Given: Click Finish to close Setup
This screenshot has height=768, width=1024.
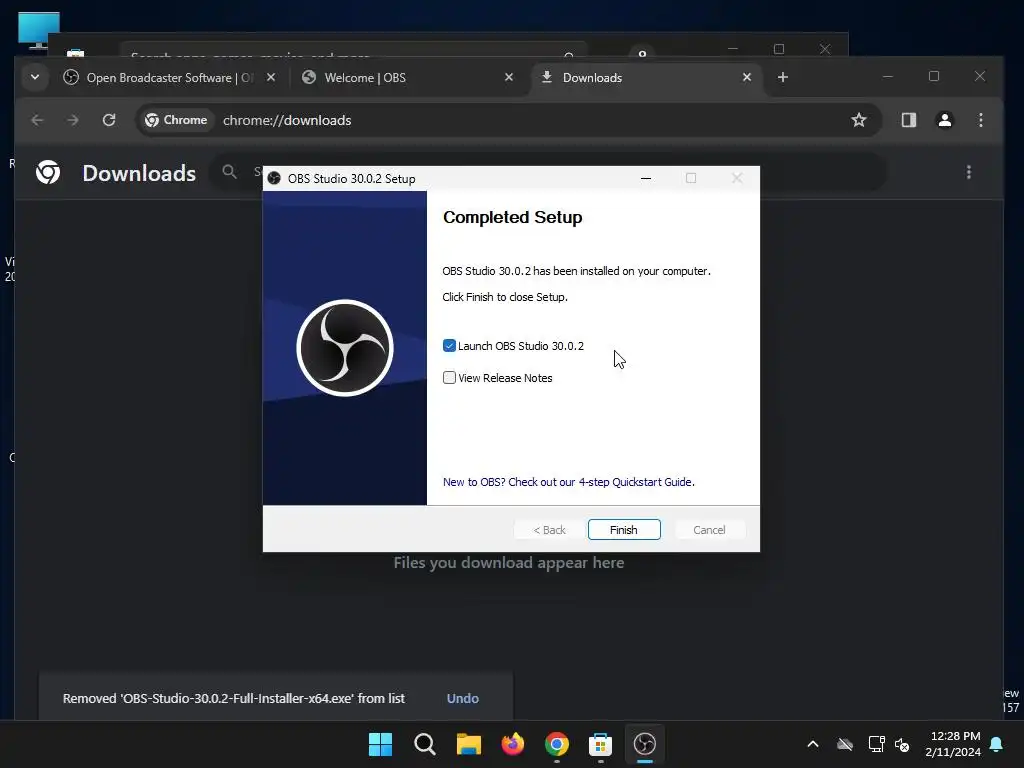Looking at the screenshot, I should [624, 530].
